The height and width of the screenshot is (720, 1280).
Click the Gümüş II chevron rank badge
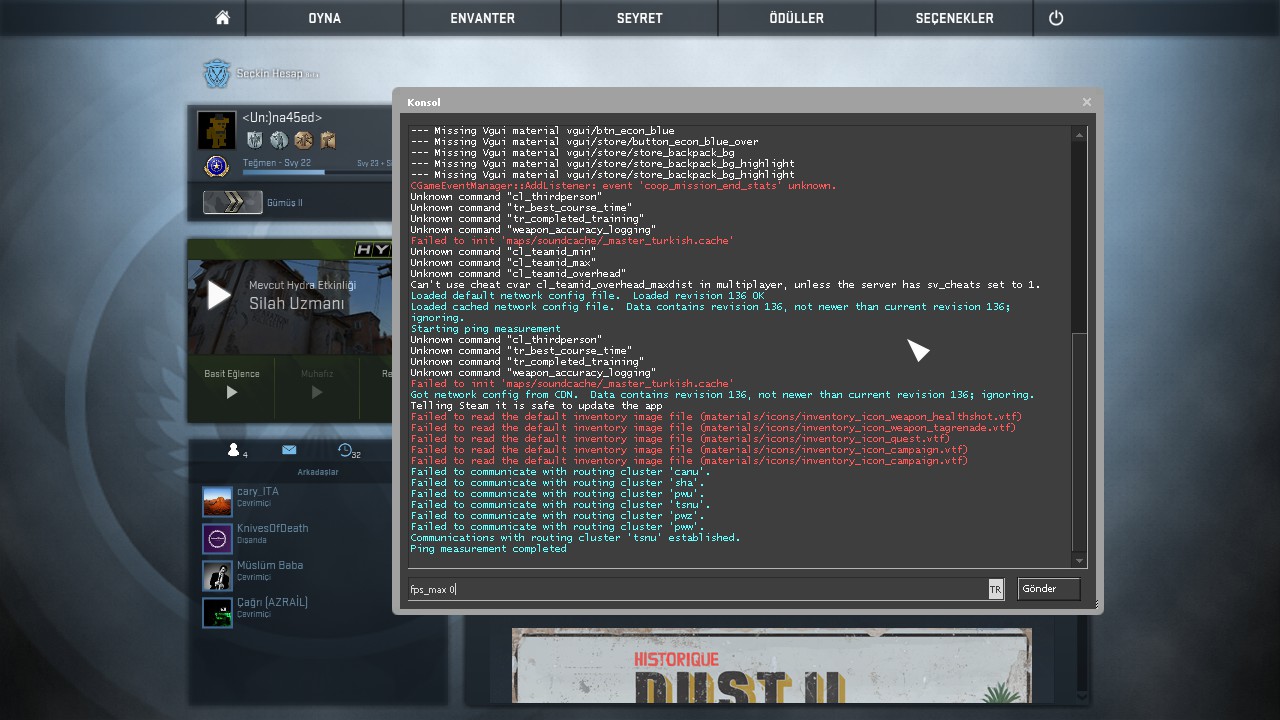(x=233, y=202)
